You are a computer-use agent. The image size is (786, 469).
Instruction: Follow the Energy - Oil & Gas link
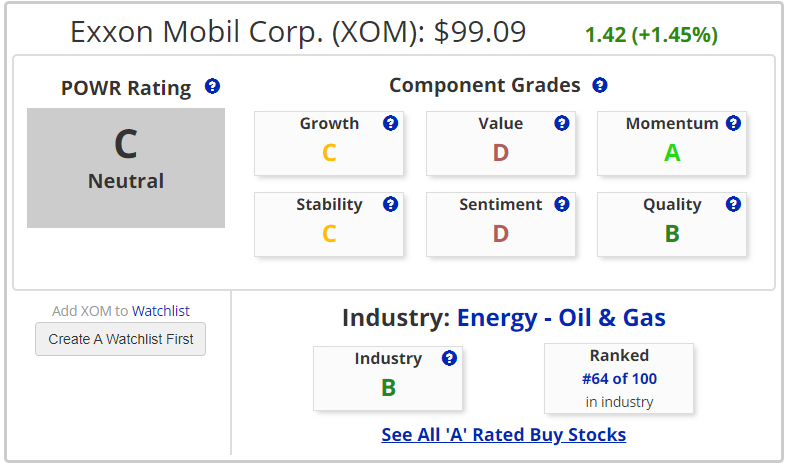tap(561, 318)
